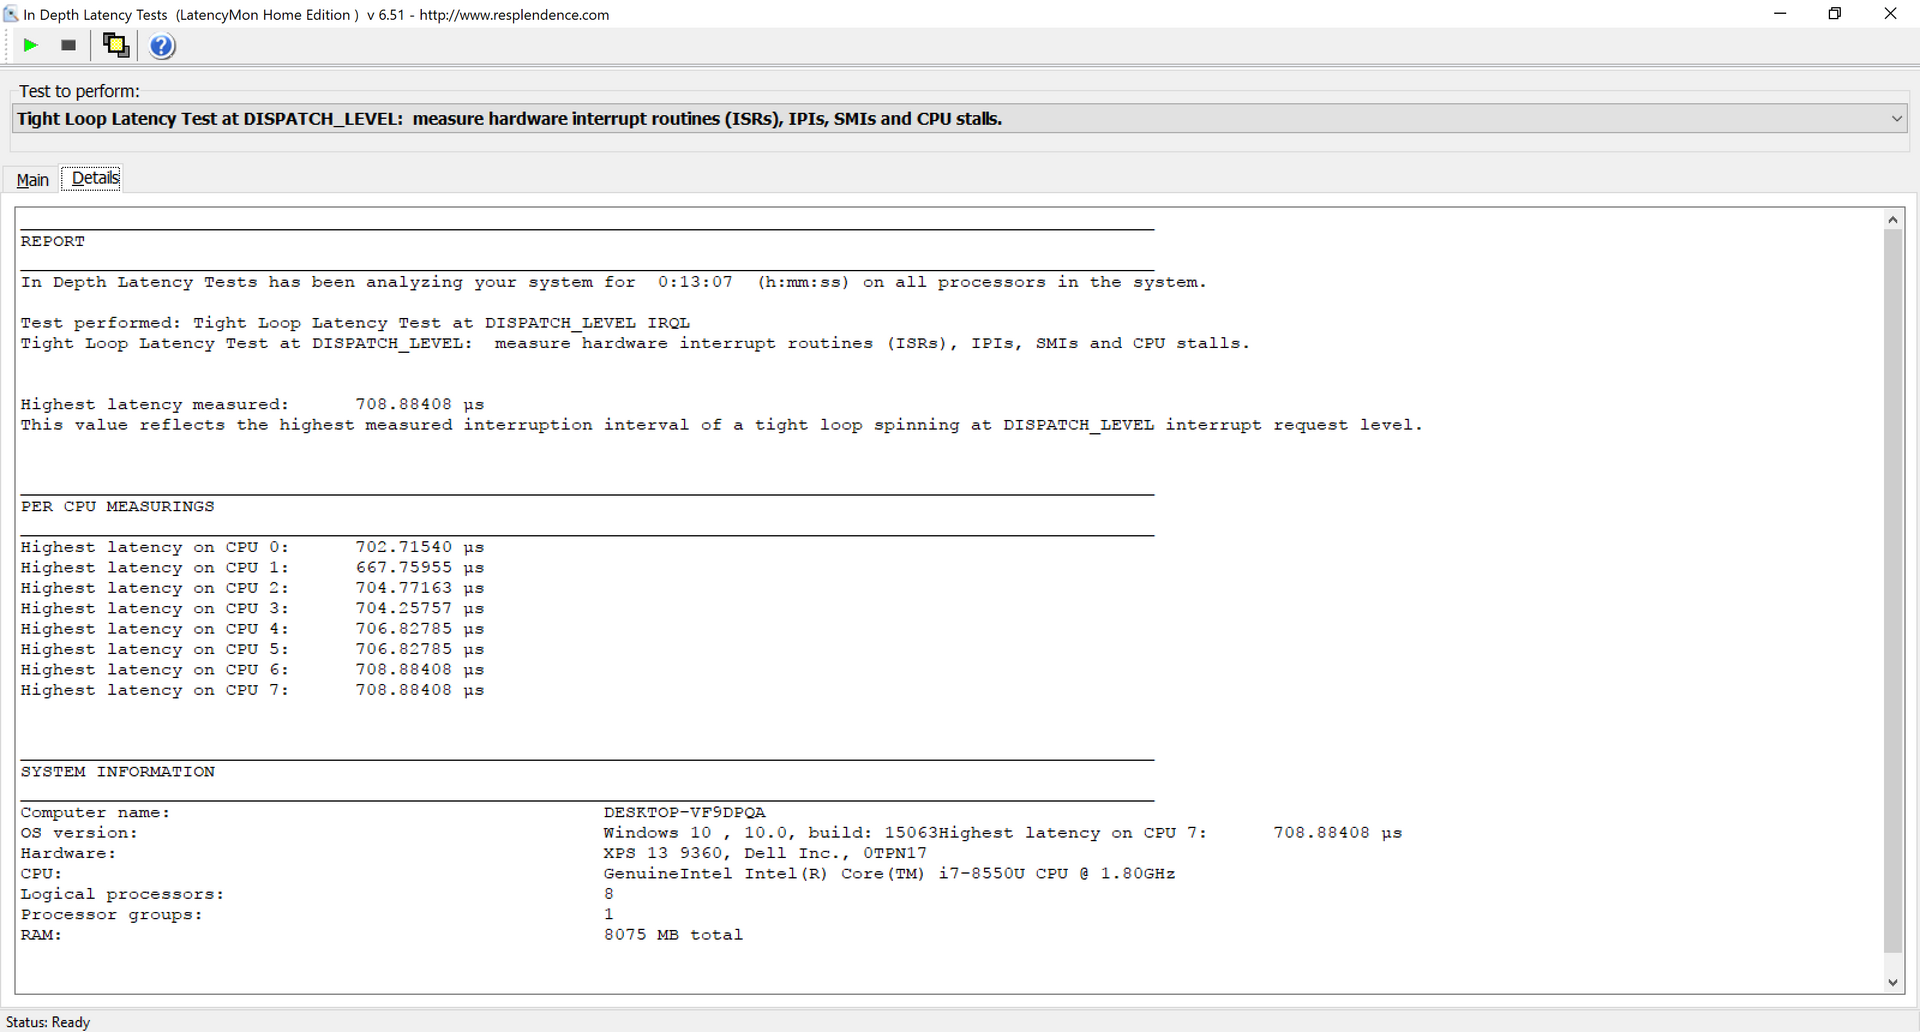Open help via the blue question mark icon
Screen dimensions: 1920x1032
tap(161, 46)
